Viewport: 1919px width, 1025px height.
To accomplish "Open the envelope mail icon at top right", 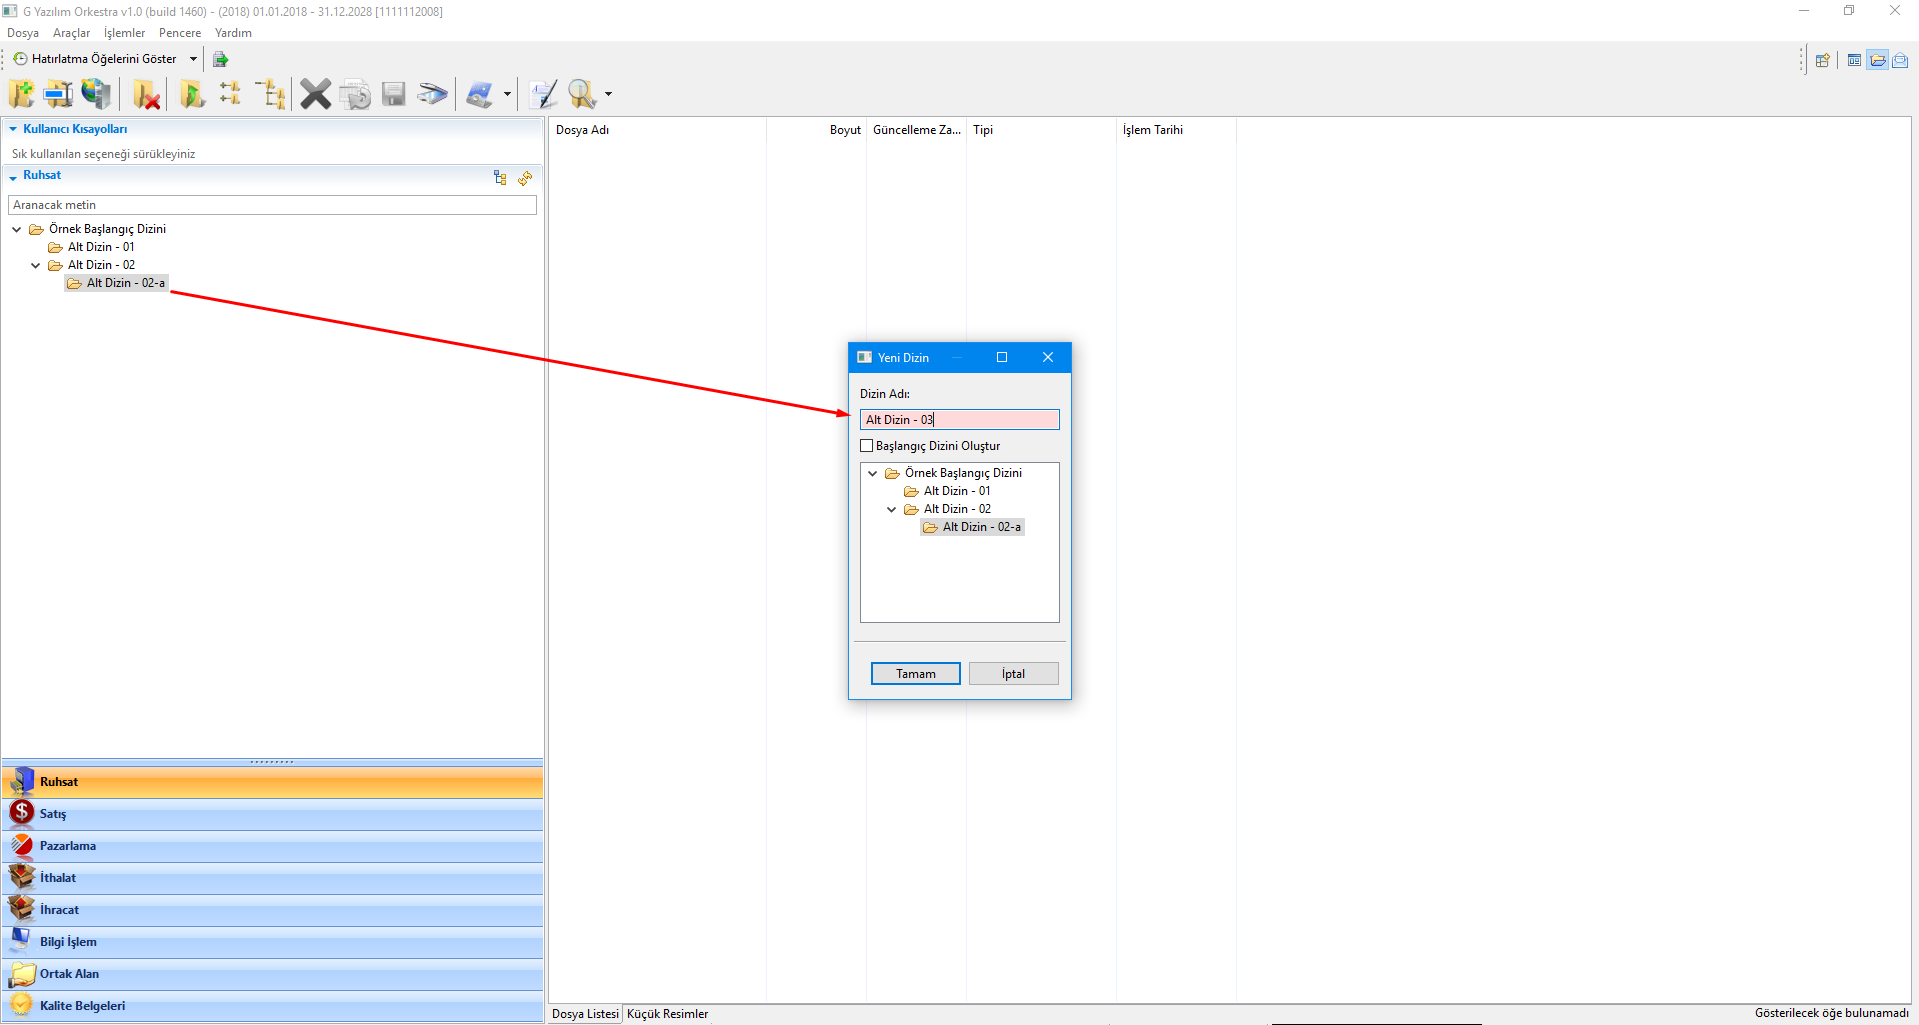I will 1900,60.
